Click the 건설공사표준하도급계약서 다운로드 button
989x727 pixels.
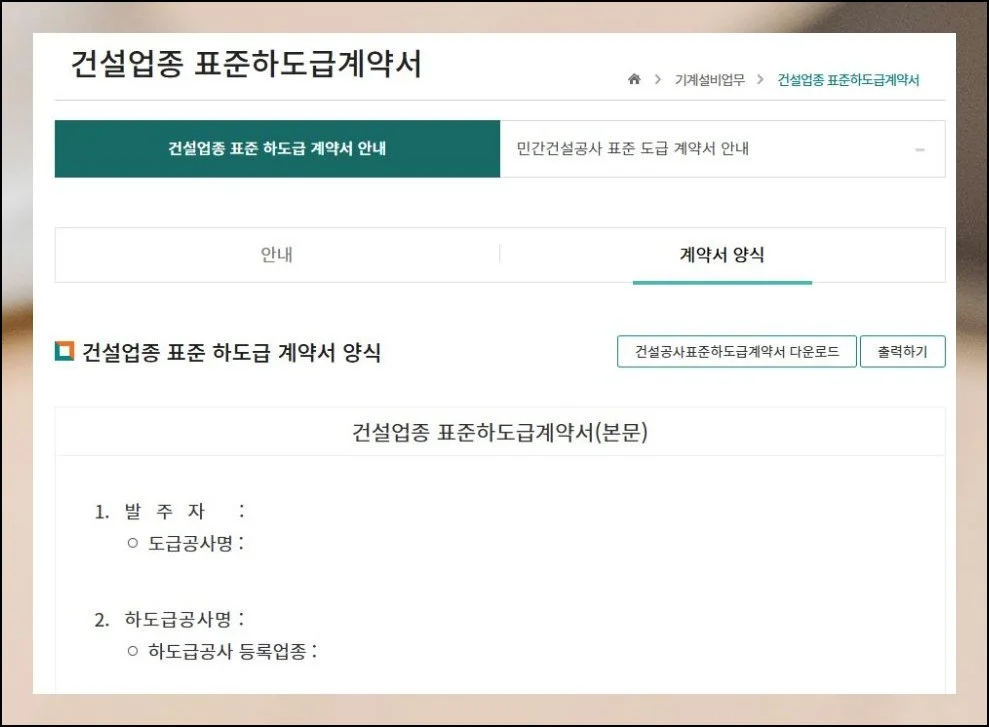coord(736,351)
